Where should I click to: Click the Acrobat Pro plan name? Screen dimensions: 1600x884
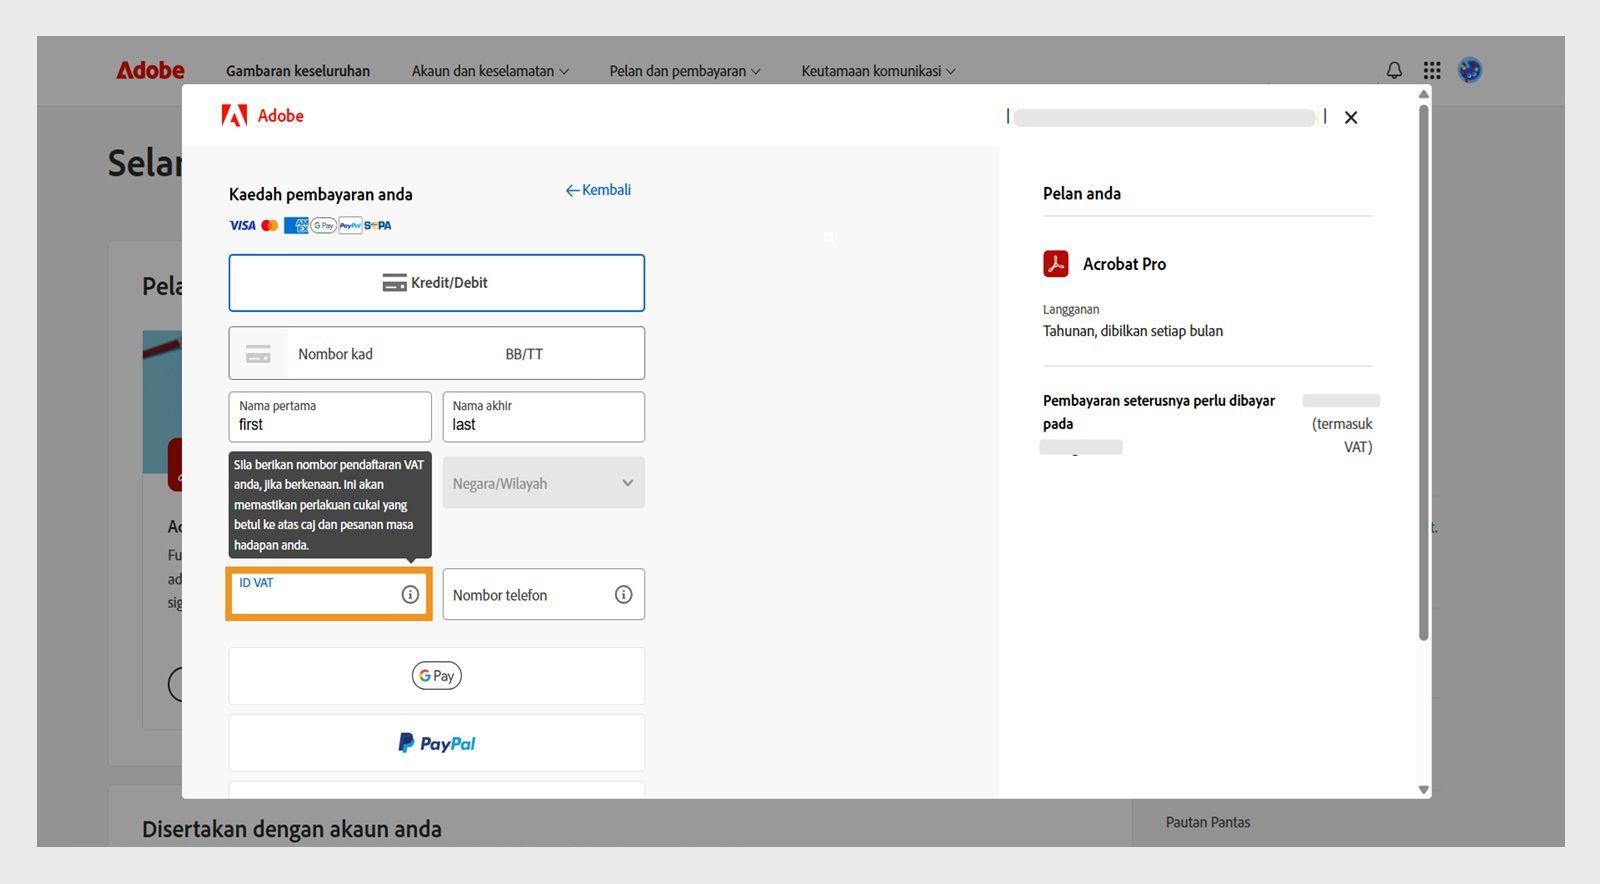click(x=1124, y=264)
